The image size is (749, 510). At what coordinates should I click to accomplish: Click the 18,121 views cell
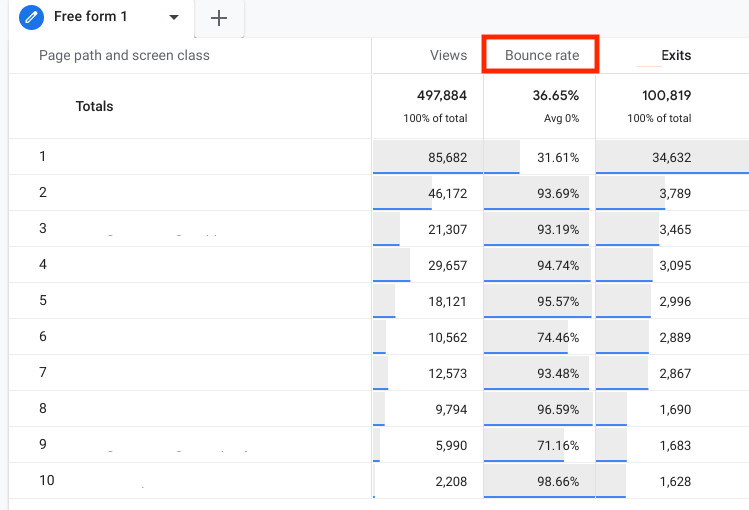click(x=428, y=301)
